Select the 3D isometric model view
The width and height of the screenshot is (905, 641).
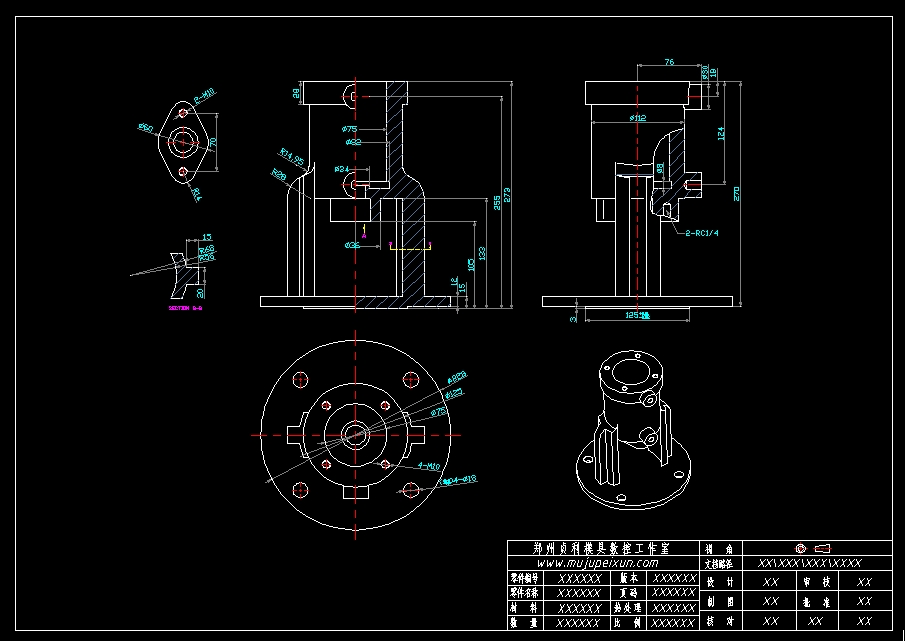pos(628,428)
